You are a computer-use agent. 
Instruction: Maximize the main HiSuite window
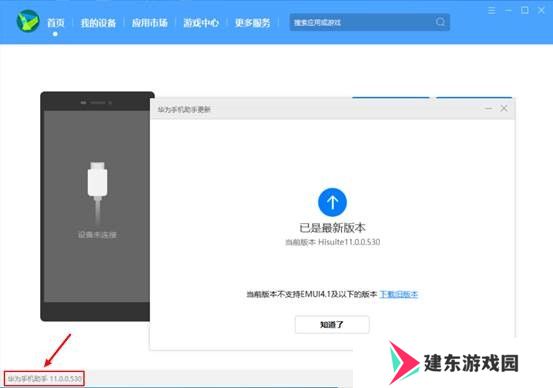525,11
